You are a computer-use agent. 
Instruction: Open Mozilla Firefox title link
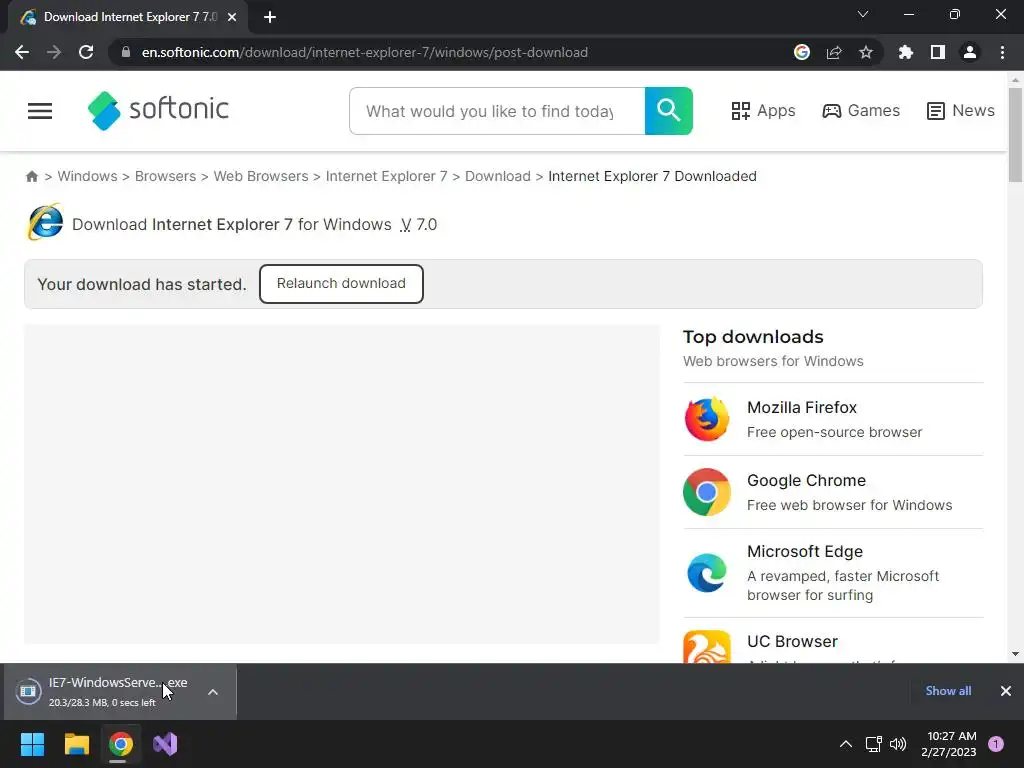pos(802,408)
